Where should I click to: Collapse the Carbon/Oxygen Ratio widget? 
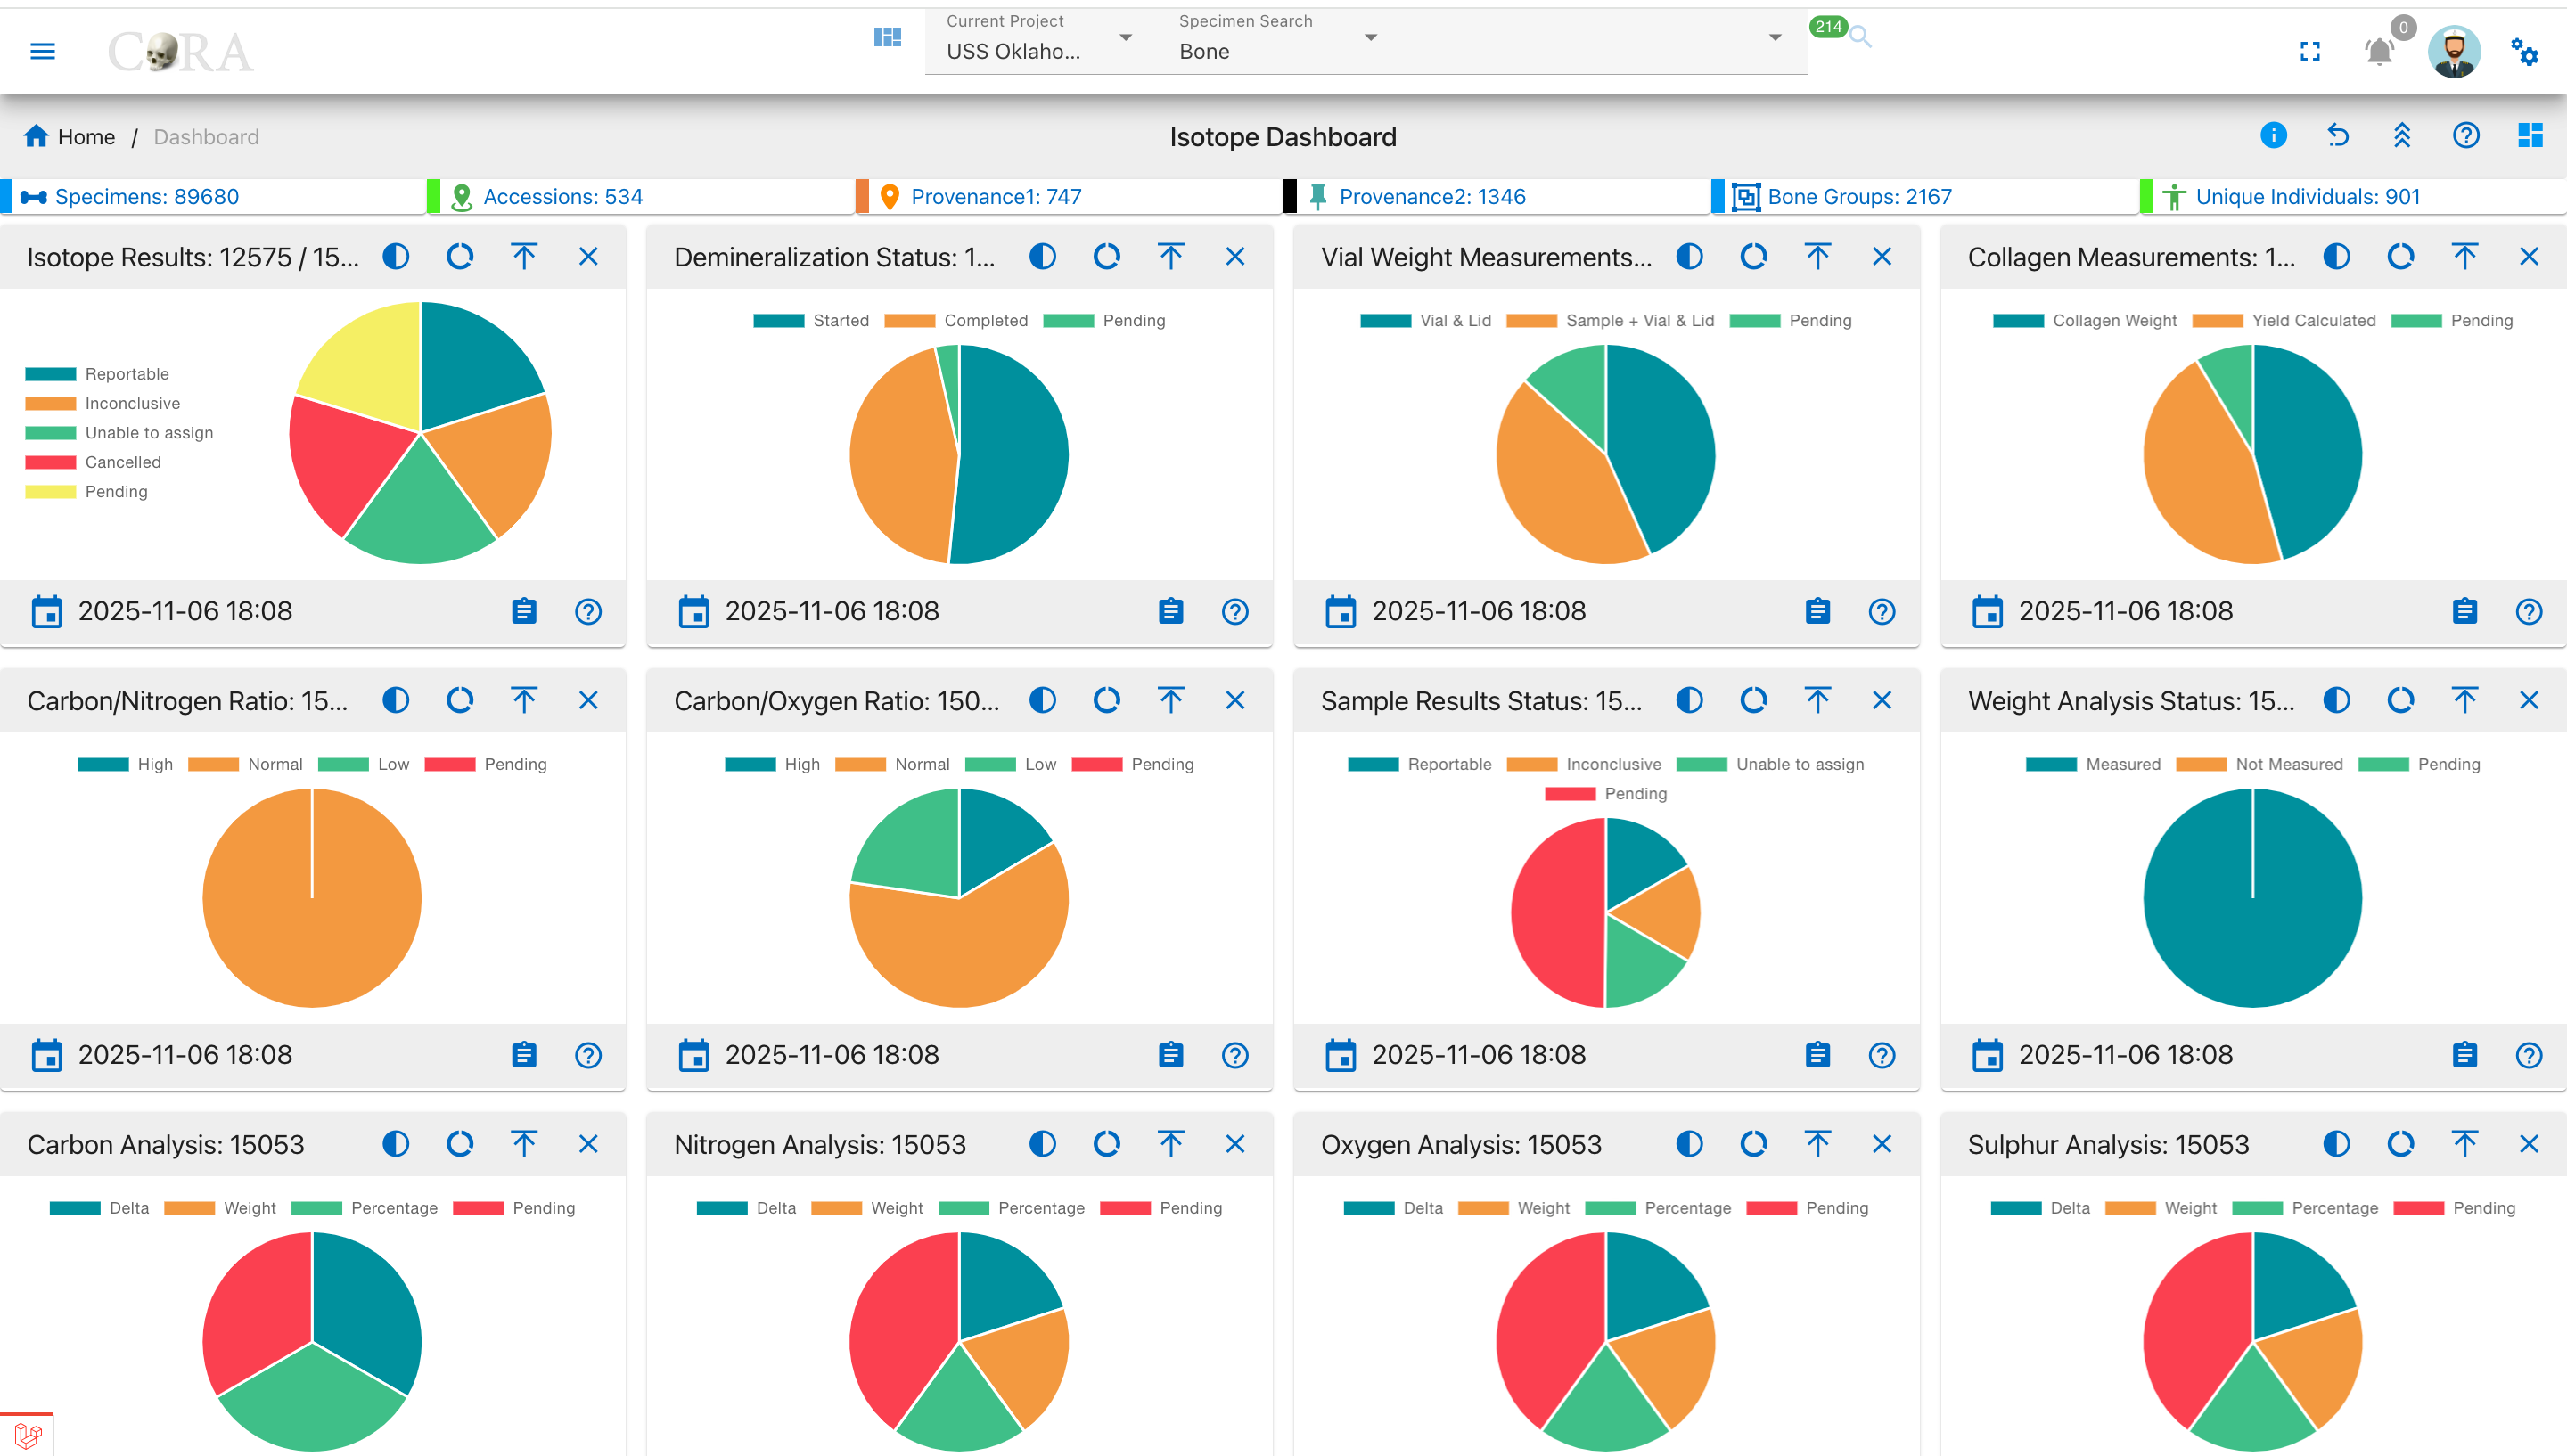tap(1171, 700)
